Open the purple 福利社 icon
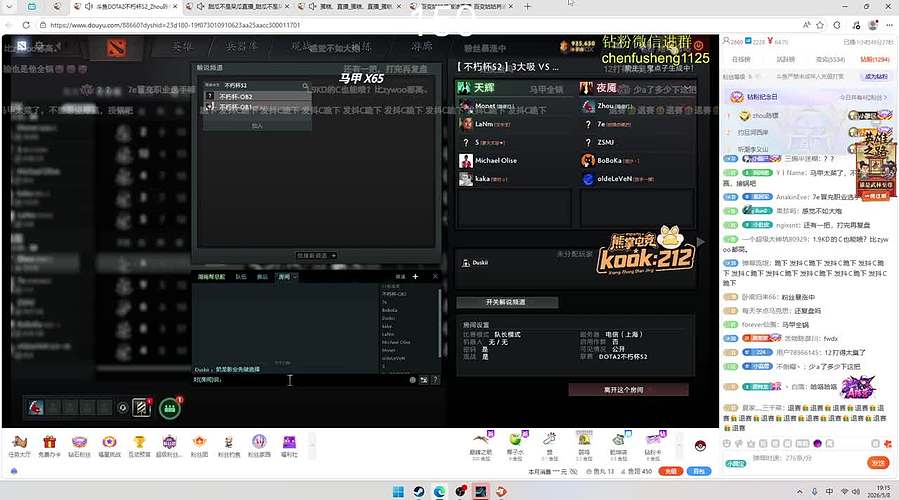This screenshot has width=899, height=500. coord(289,446)
